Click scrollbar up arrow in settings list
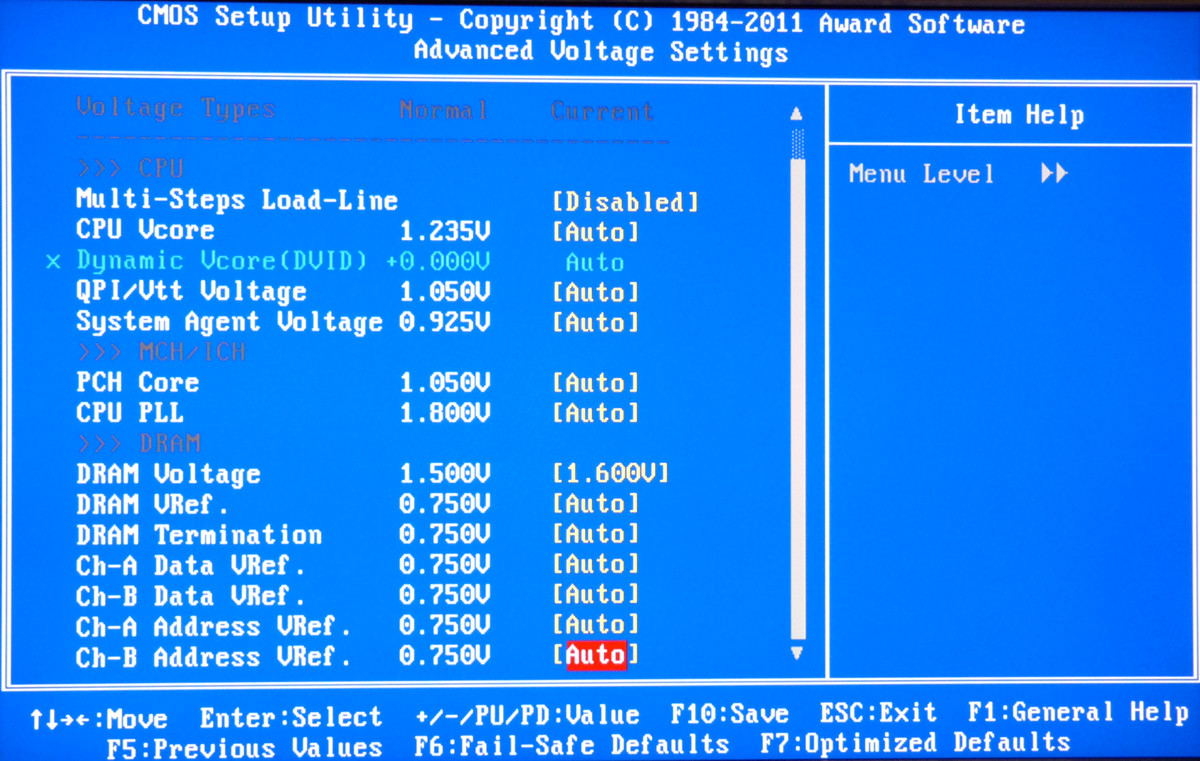 pyautogui.click(x=796, y=114)
